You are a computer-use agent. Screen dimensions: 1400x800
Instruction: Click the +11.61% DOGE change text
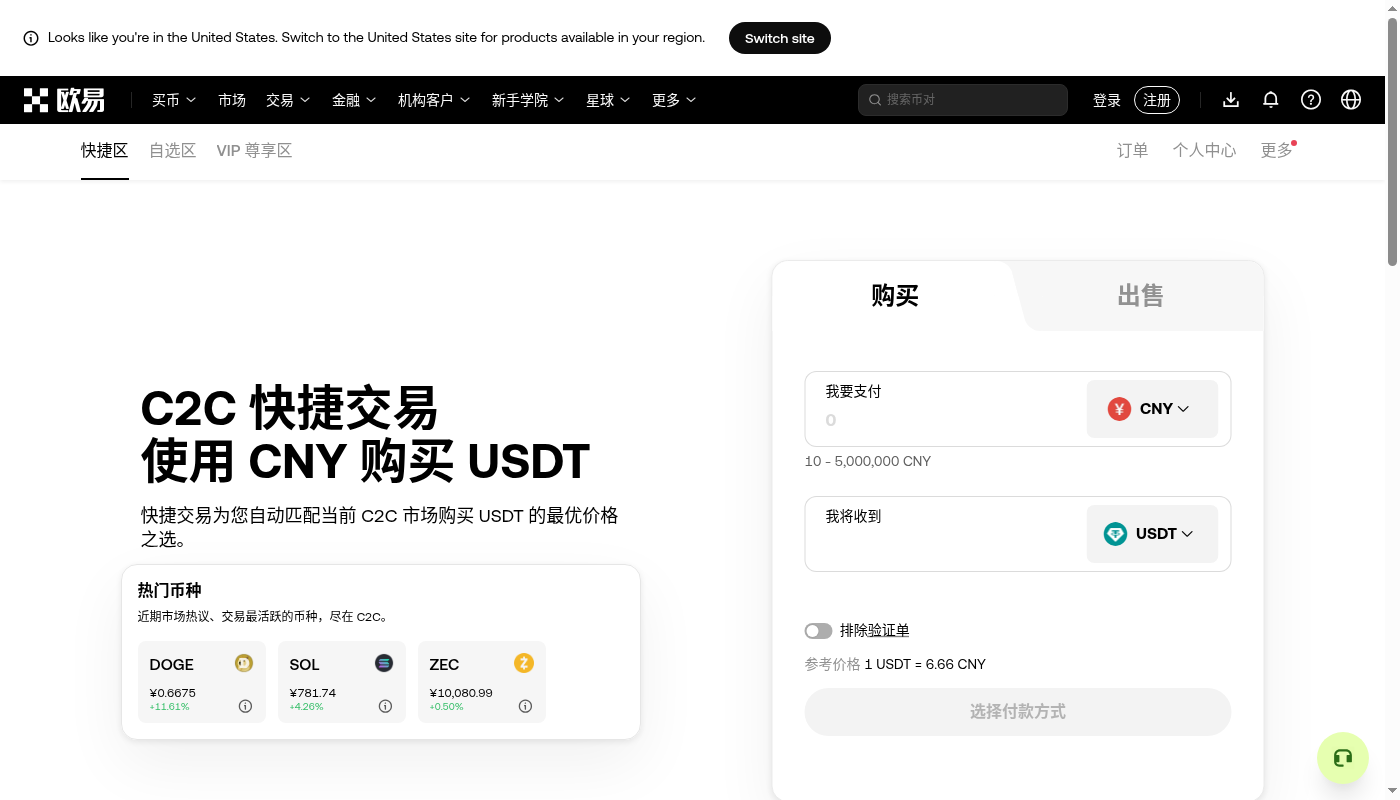(169, 707)
